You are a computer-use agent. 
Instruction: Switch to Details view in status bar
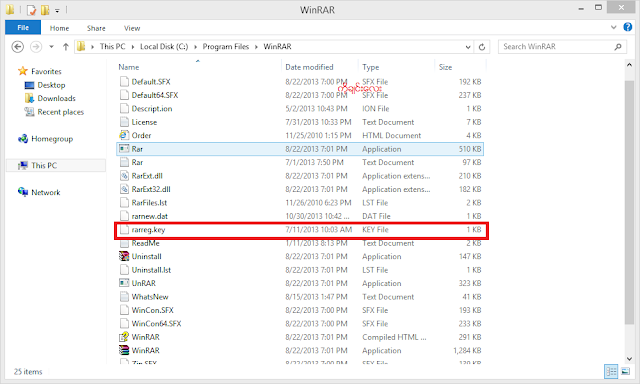[x=611, y=371]
